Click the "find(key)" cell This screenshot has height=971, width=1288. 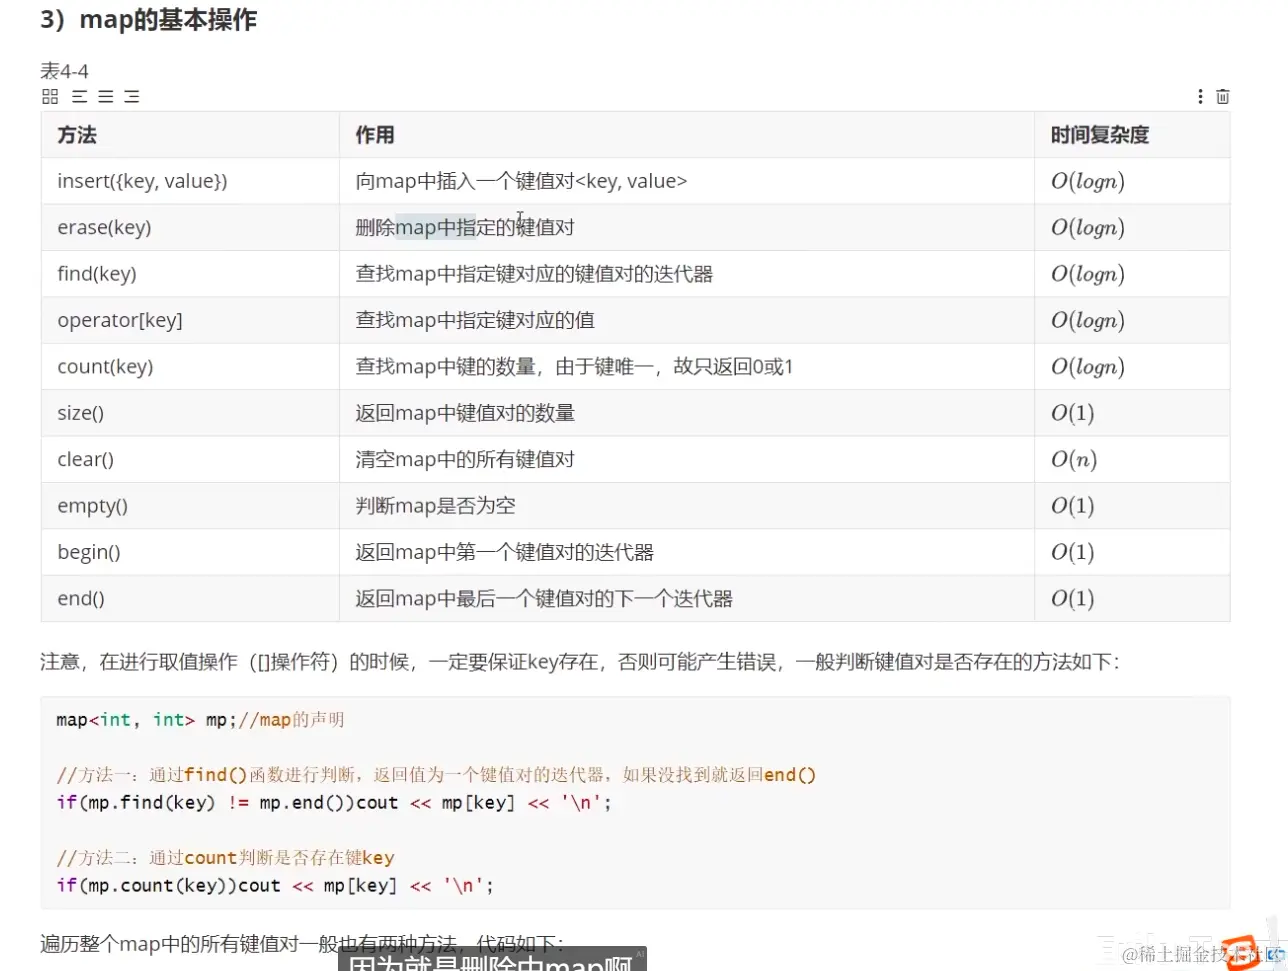tap(190, 274)
